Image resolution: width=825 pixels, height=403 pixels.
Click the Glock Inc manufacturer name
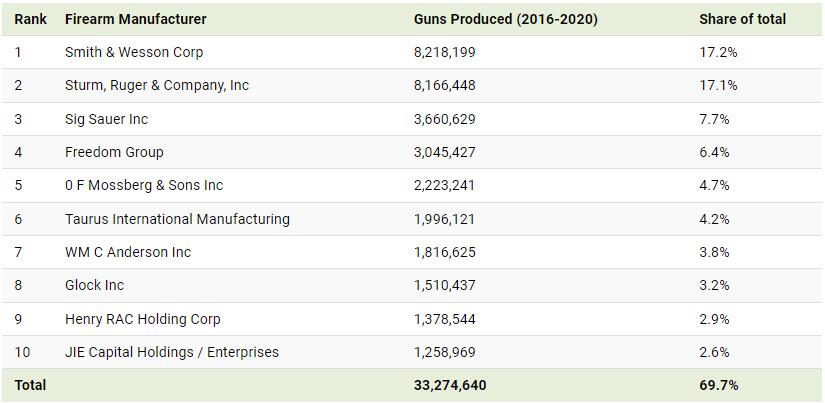pos(94,285)
